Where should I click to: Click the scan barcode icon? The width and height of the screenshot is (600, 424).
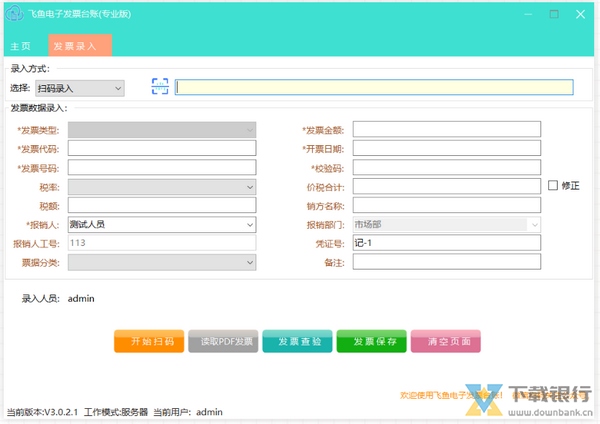[x=160, y=86]
